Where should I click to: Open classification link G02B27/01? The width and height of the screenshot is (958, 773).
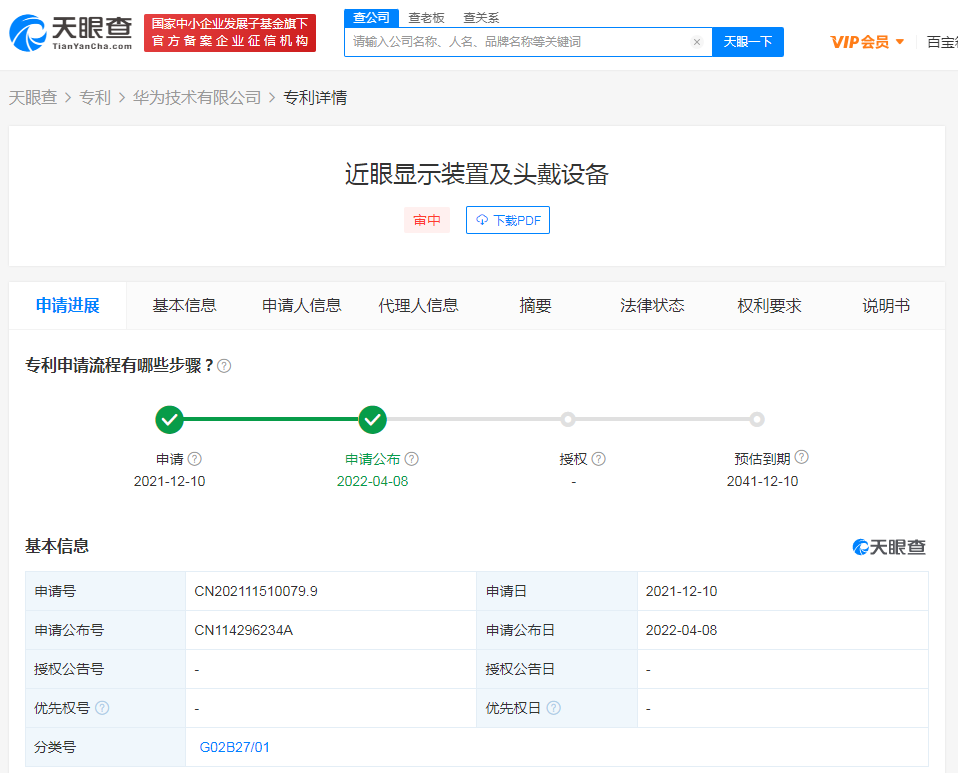(x=235, y=747)
